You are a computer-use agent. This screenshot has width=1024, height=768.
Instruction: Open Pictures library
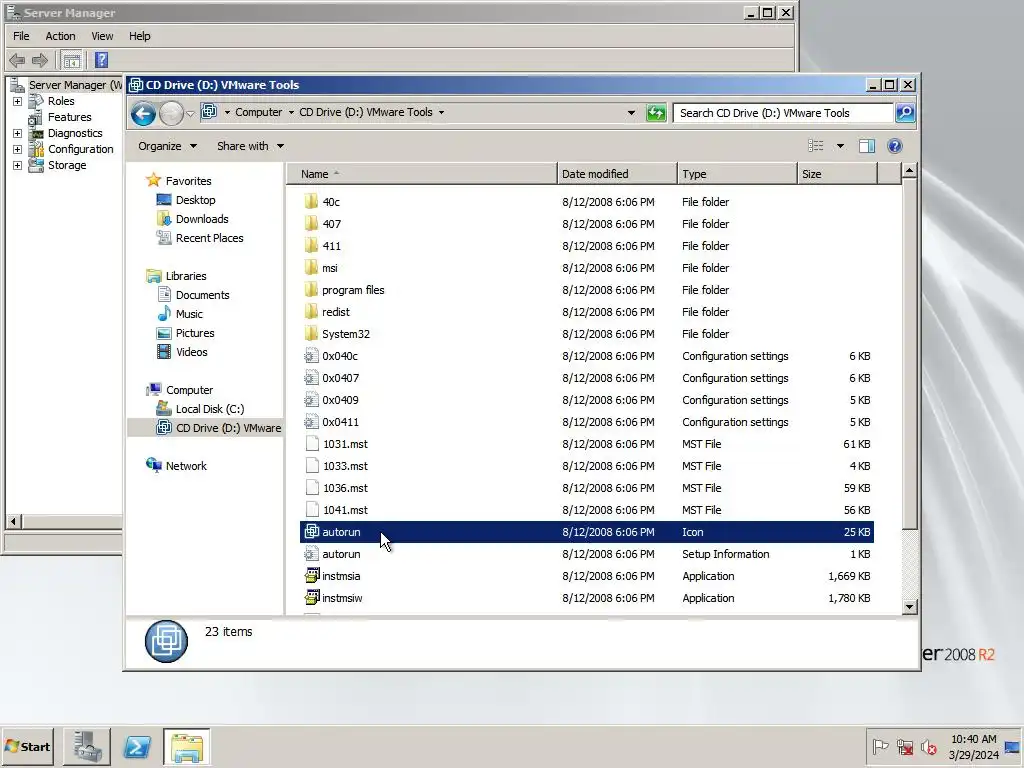click(x=195, y=332)
